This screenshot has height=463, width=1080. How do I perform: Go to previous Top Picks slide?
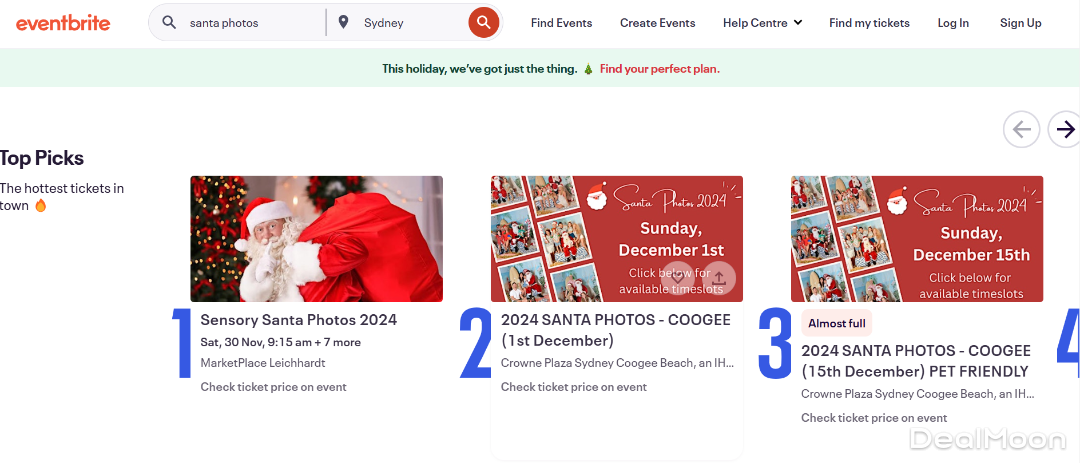[1021, 129]
